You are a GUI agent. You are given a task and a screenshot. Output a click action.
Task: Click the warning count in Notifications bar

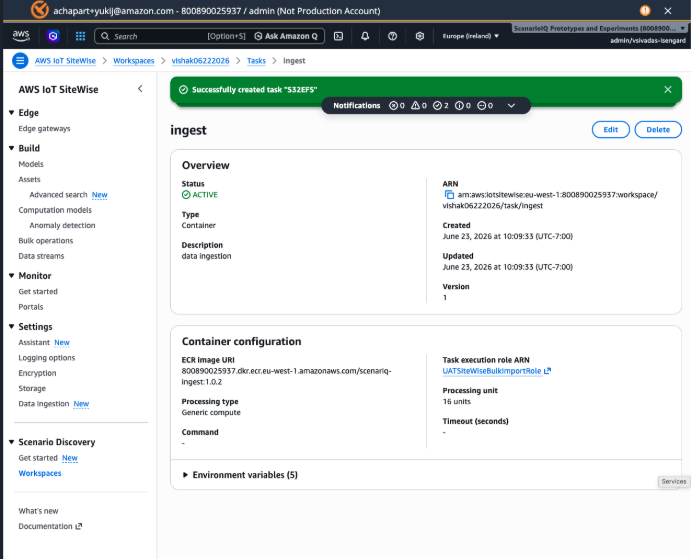(419, 105)
